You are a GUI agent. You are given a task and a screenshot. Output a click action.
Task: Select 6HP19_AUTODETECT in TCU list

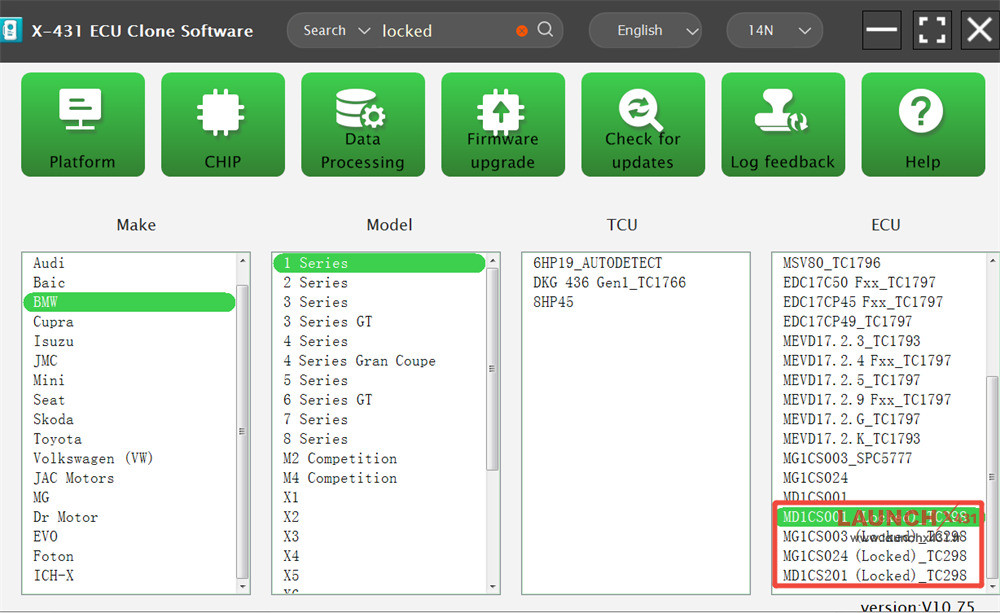[x=598, y=263]
